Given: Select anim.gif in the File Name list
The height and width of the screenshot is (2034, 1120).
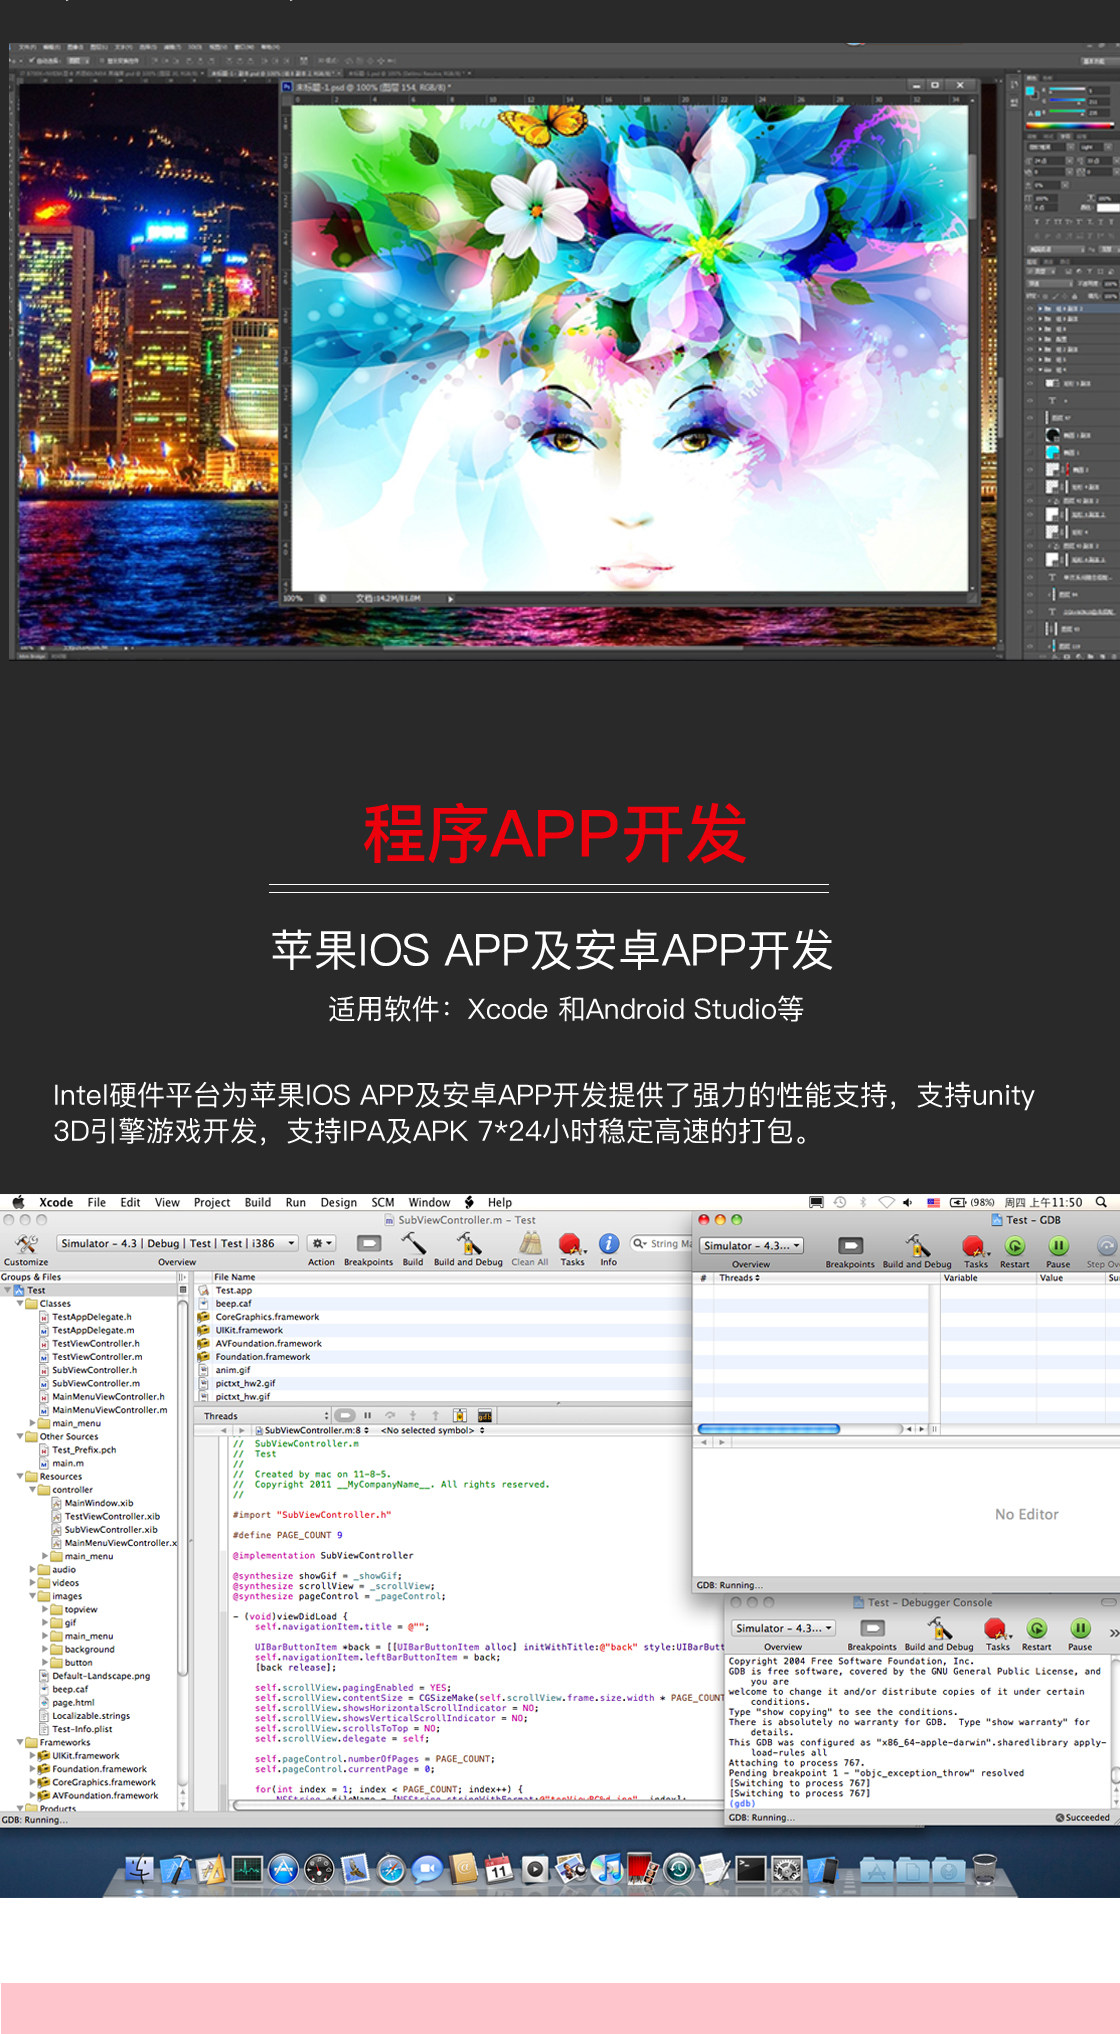Looking at the screenshot, I should click(233, 1370).
